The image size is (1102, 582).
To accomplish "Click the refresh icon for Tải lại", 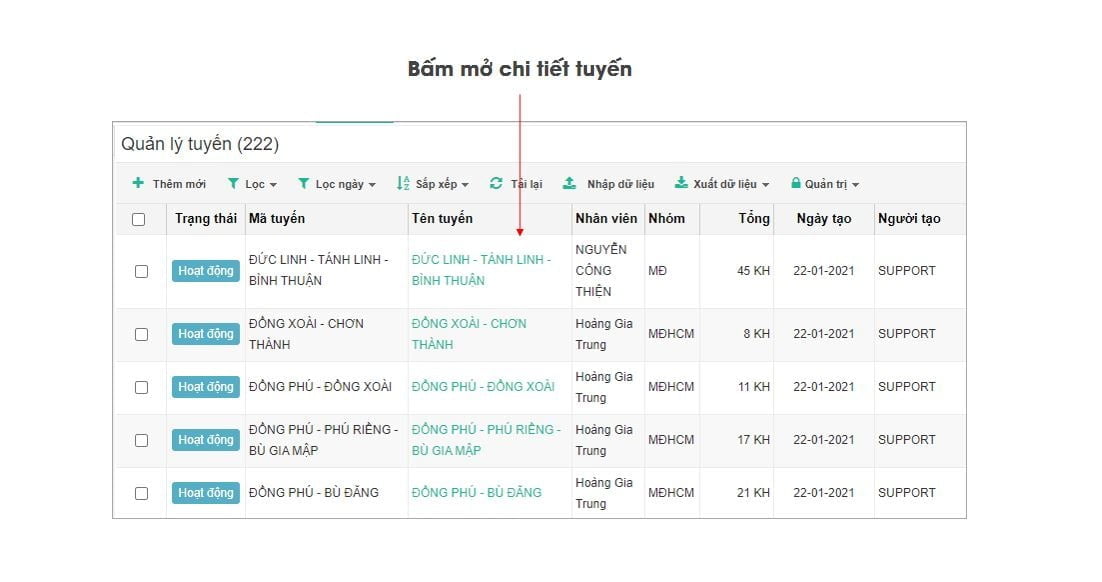I will click(x=496, y=183).
